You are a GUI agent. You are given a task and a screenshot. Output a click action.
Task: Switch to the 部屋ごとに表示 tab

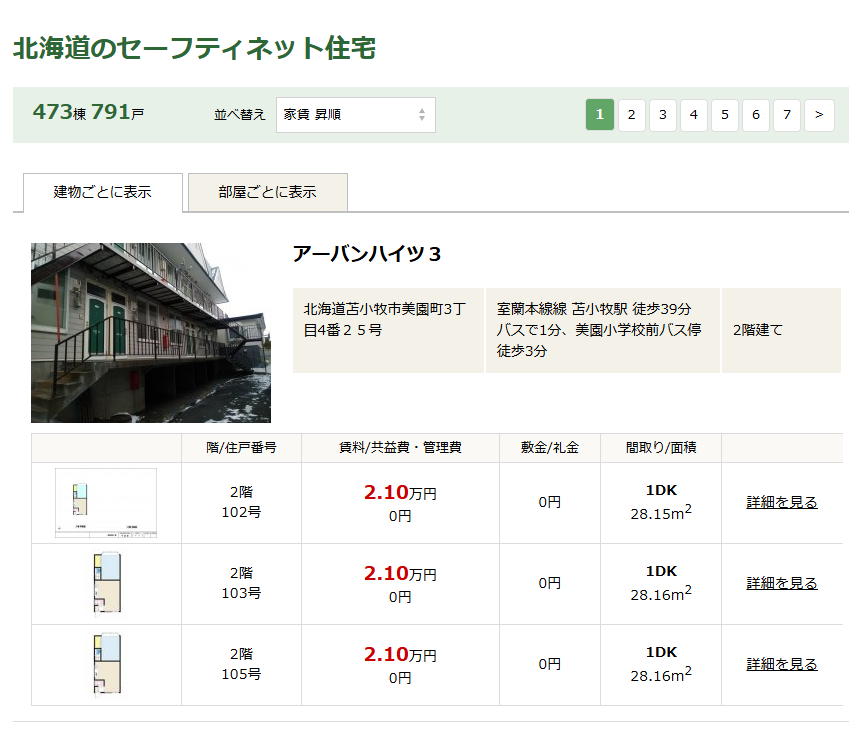(x=266, y=192)
